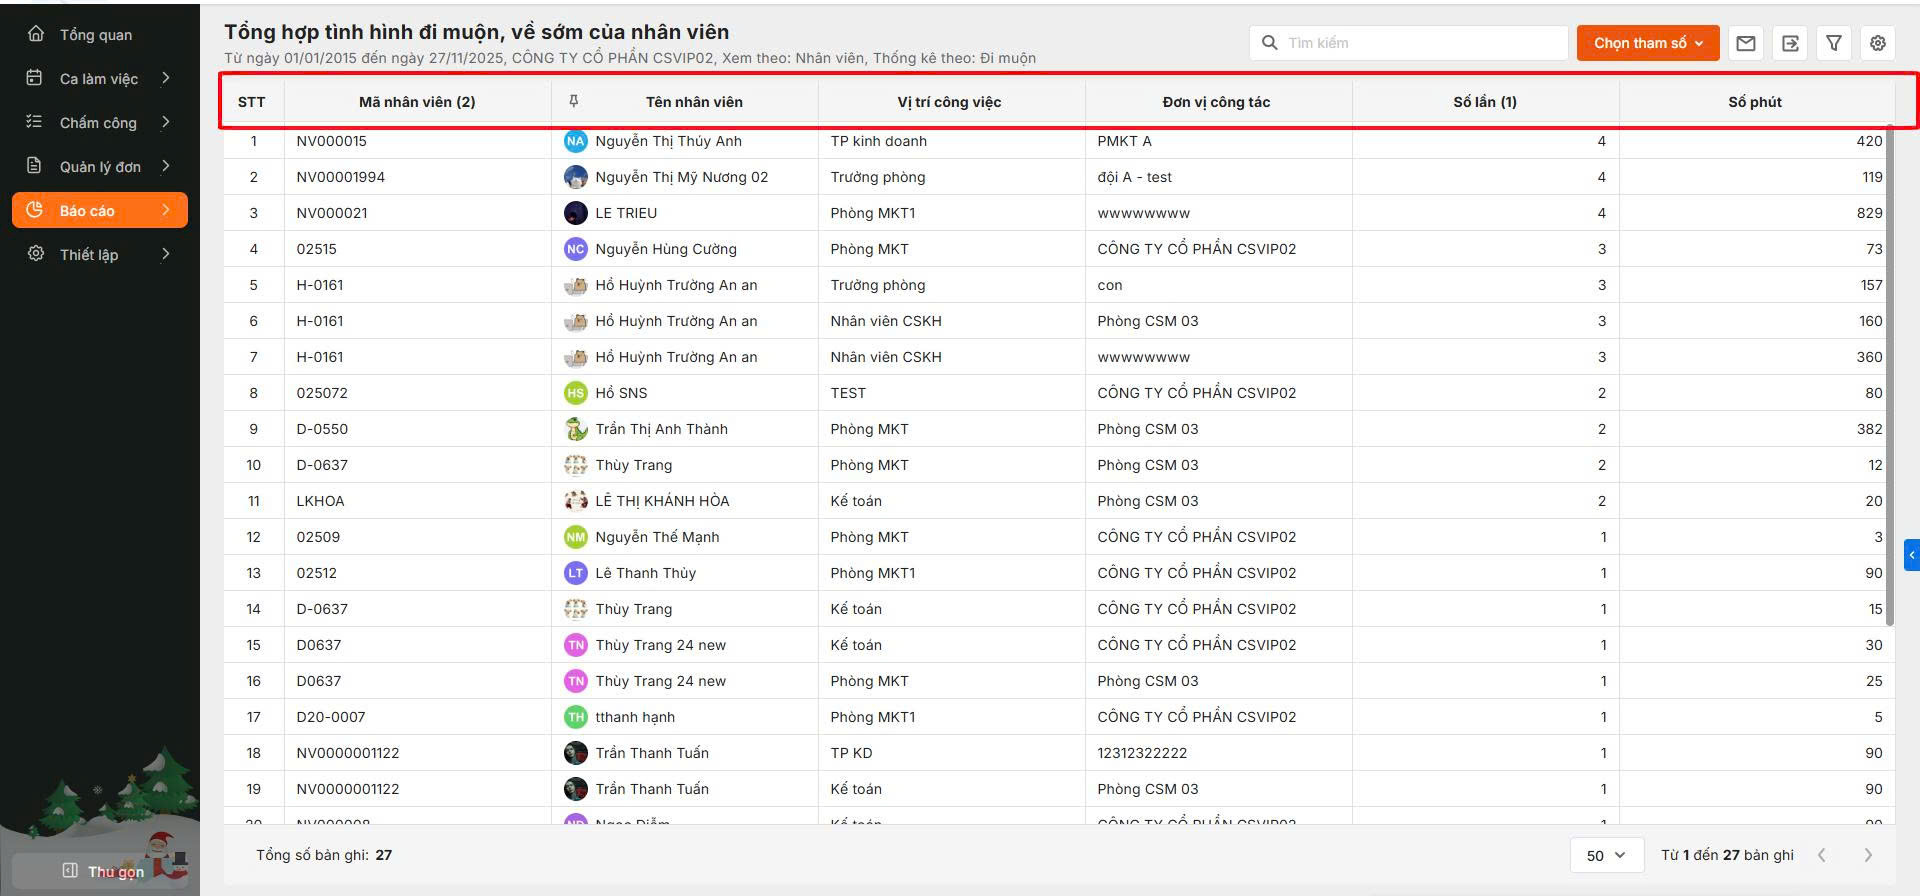Viewport: 1920px width, 896px height.
Task: Open Tổng quan in sidebar
Action: (96, 35)
